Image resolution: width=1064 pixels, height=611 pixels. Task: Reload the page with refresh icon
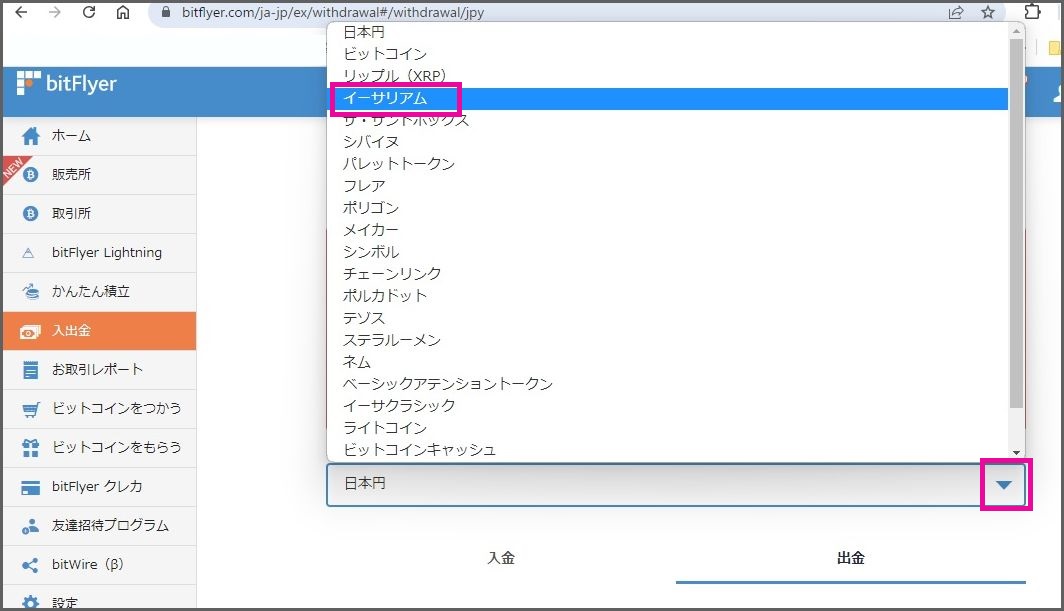click(89, 12)
